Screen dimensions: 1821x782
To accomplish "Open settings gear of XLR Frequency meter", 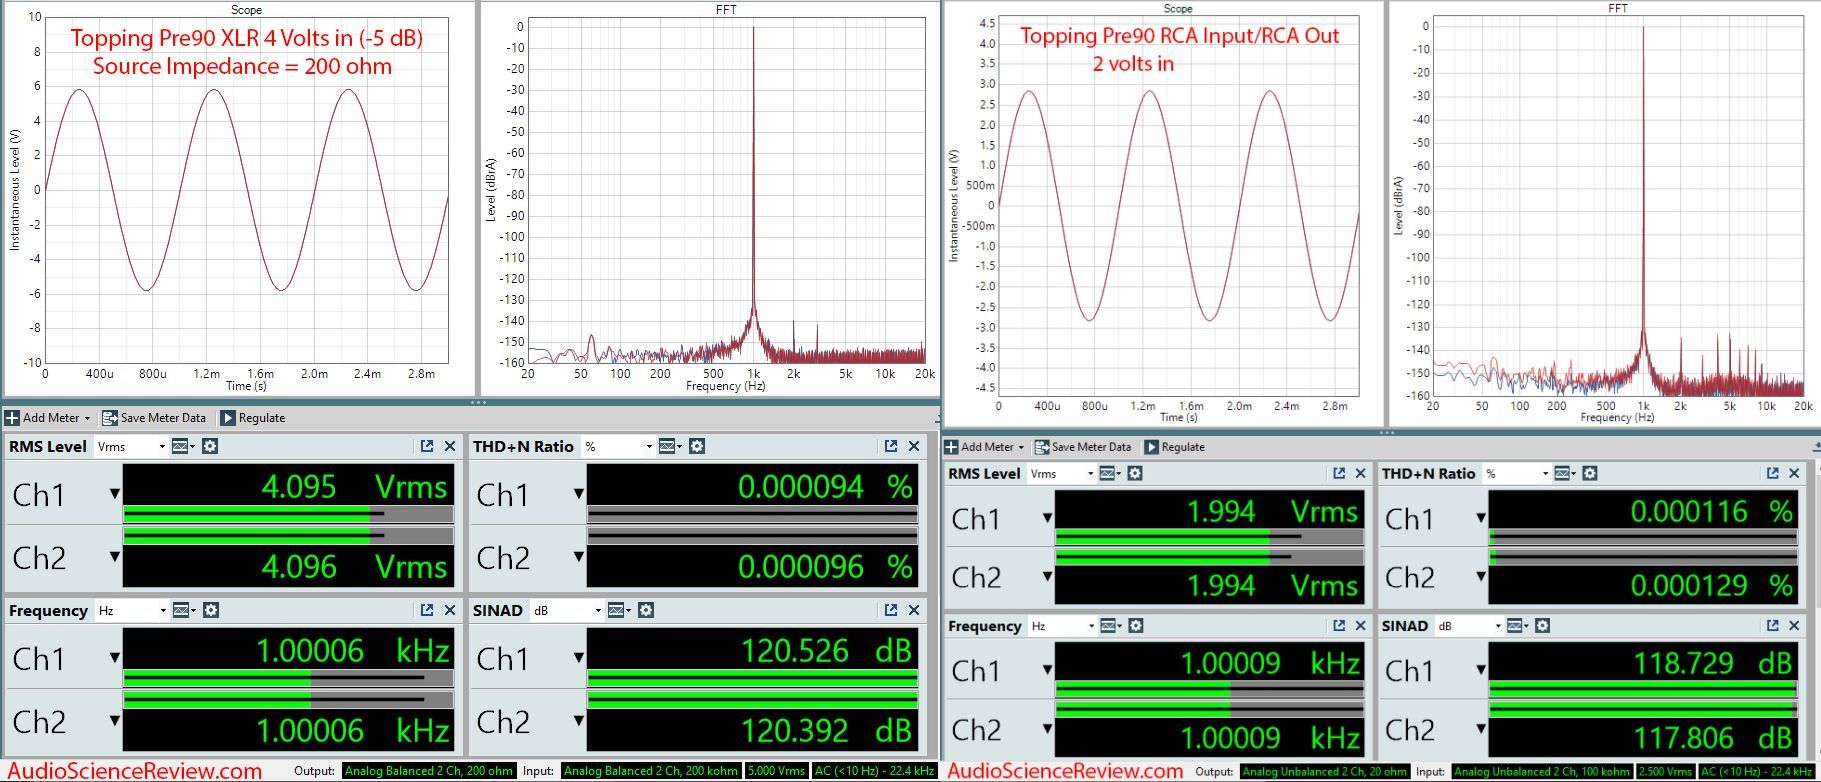I will click(x=210, y=610).
